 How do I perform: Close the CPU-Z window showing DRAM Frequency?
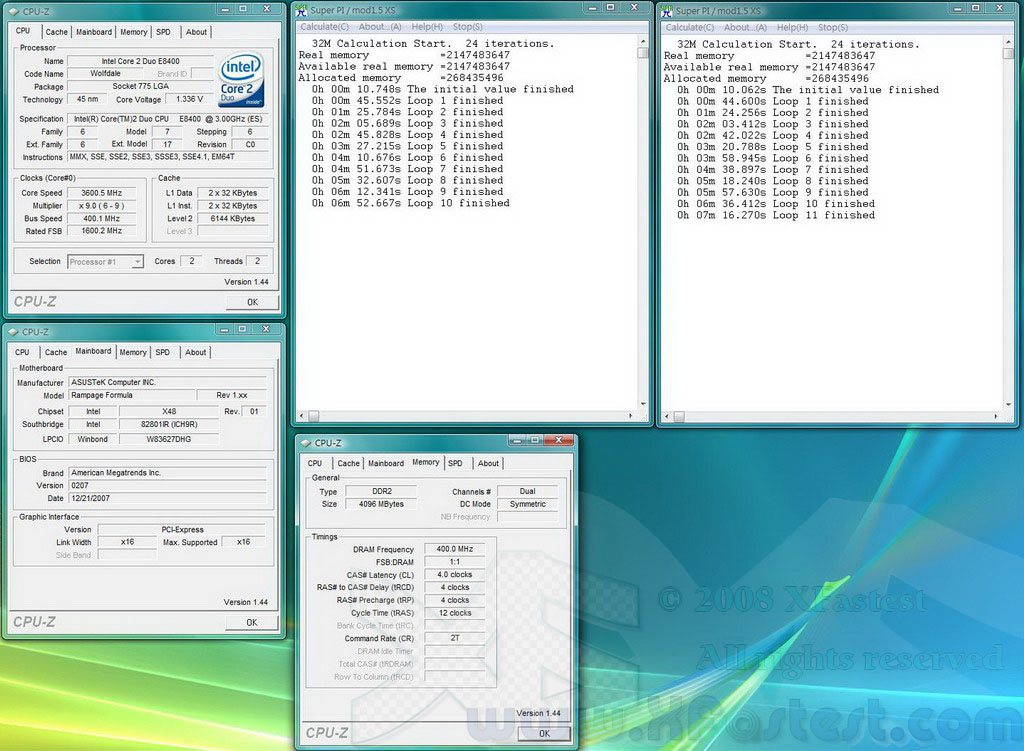[557, 441]
